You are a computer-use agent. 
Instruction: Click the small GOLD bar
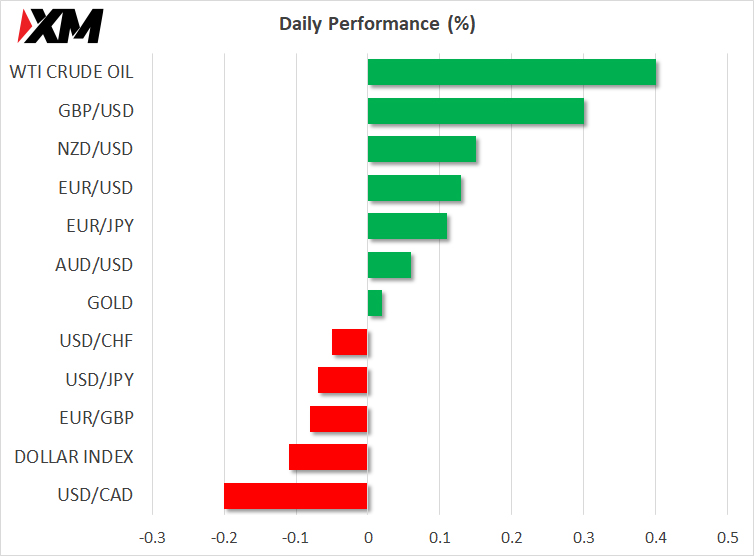pyautogui.click(x=375, y=303)
